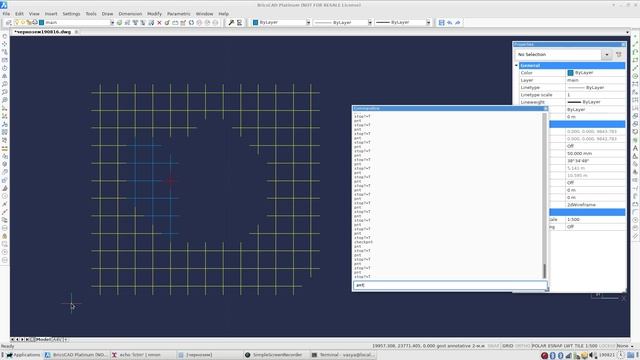
Task: Click the first bluetooth tray icon
Action: pos(553,356)
